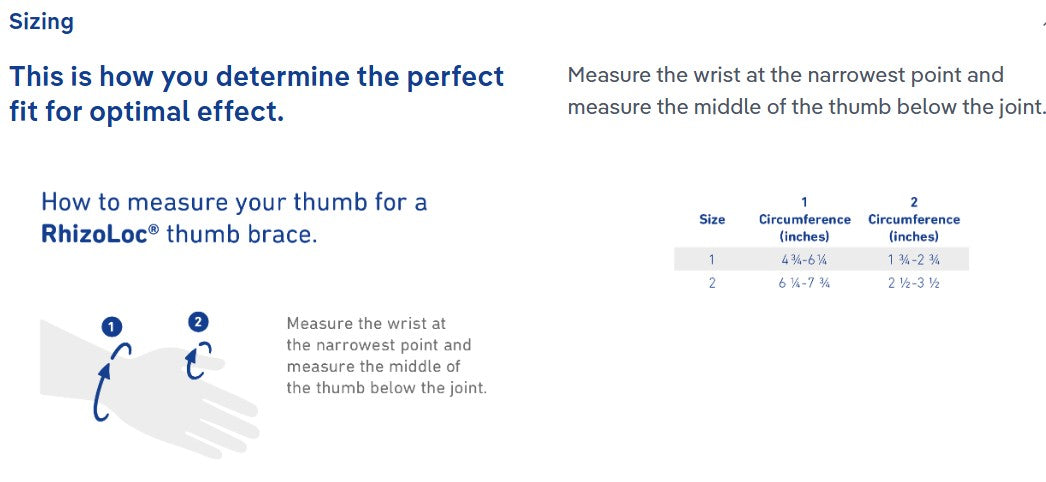
Task: Click the collapse chevron at top-right edge
Action: (1042, 21)
